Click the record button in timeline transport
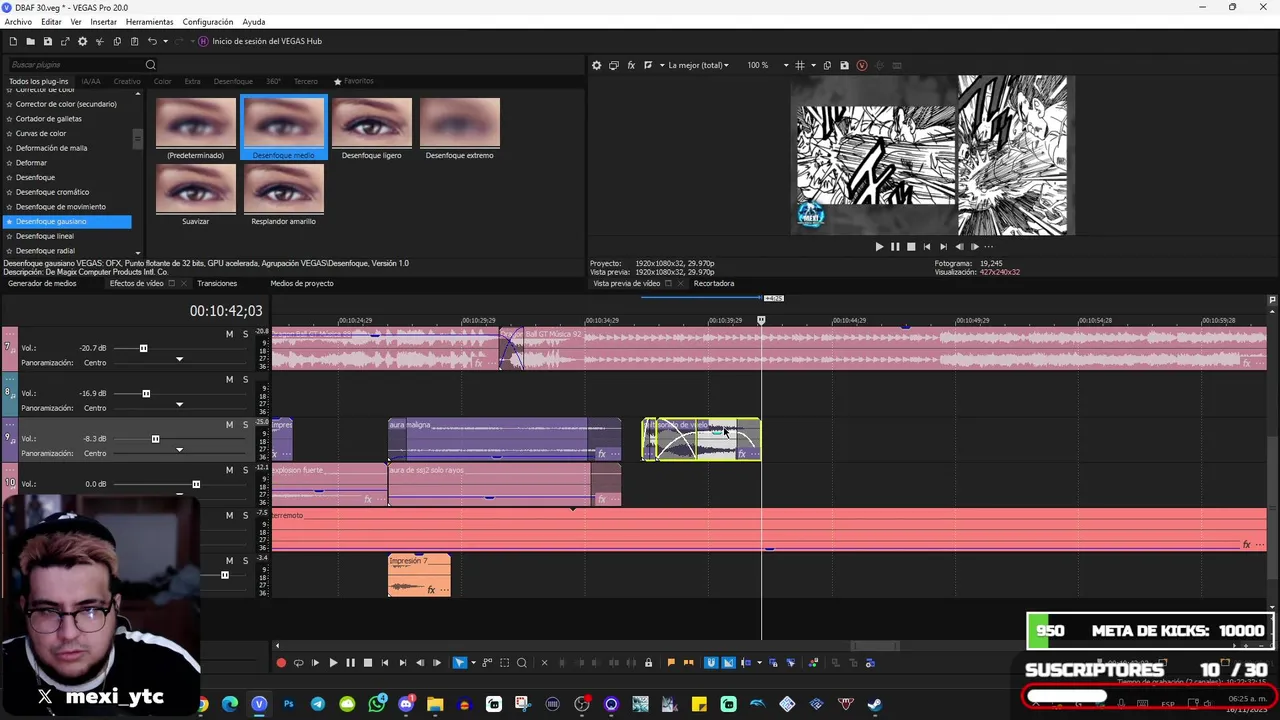 click(281, 663)
